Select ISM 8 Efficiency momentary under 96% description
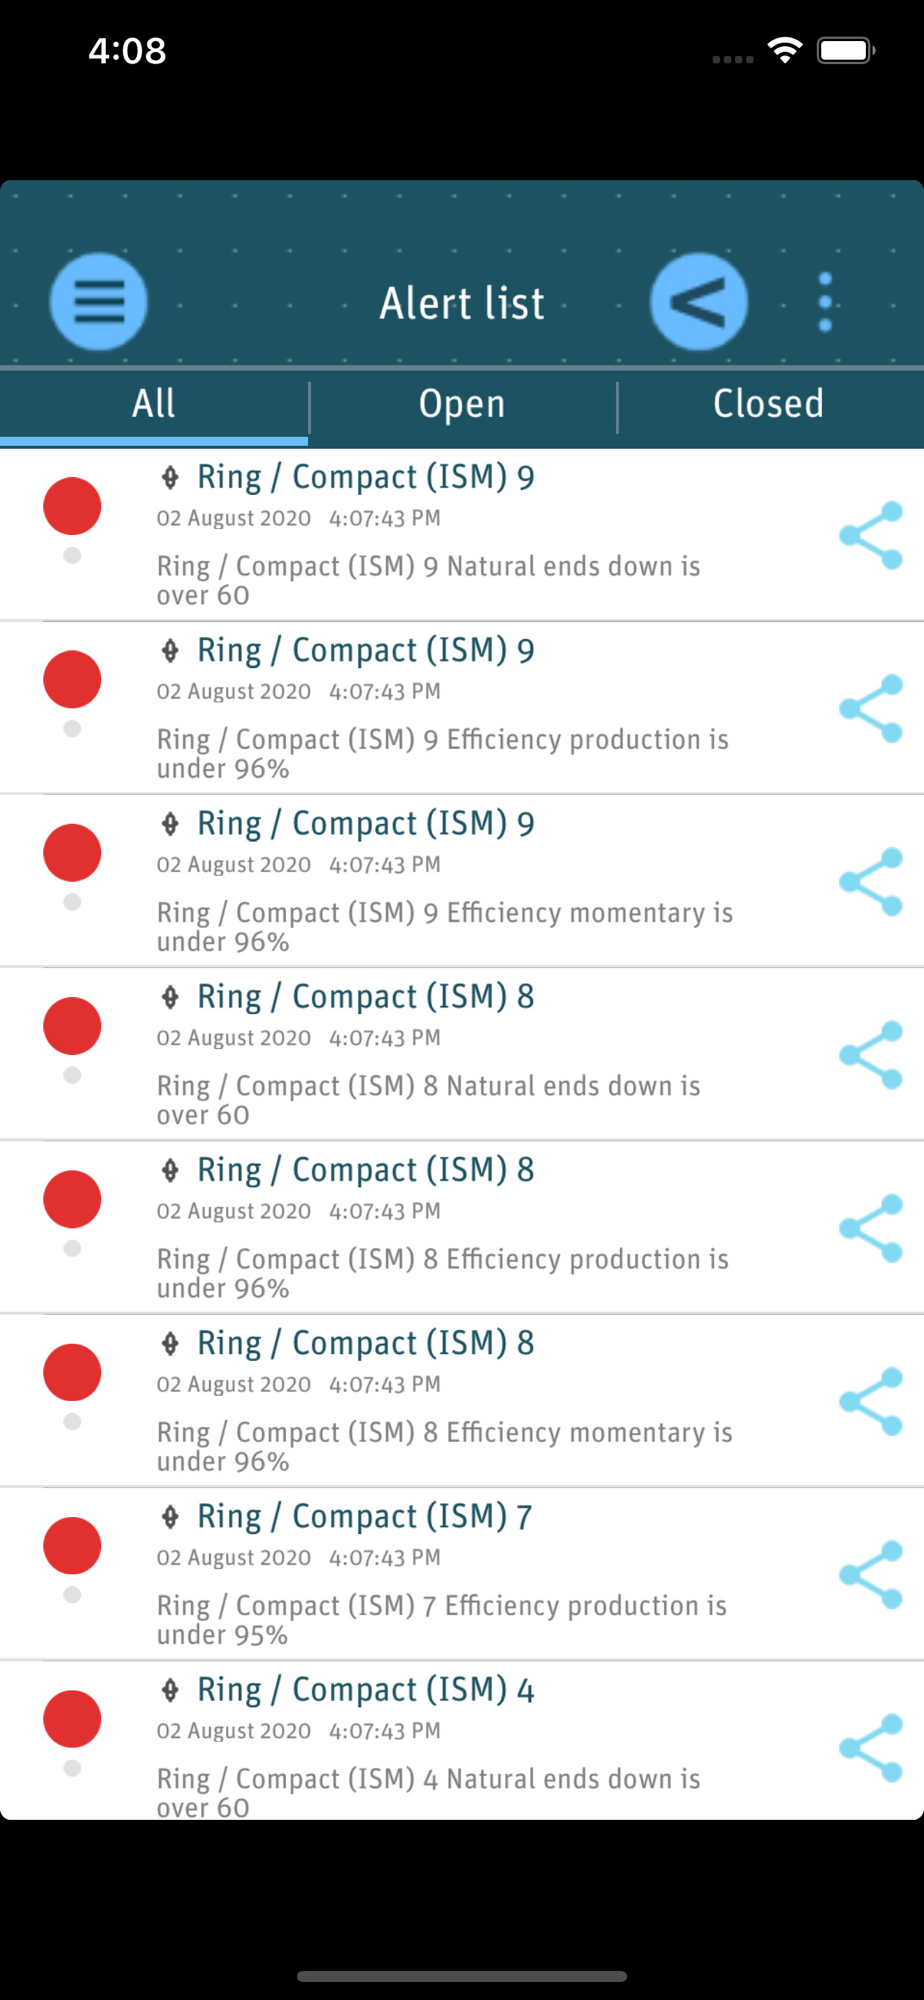The image size is (924, 2000). [x=444, y=1446]
